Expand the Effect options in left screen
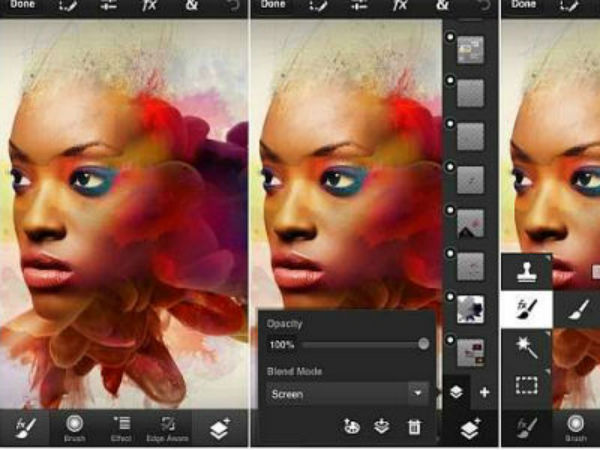Image resolution: width=600 pixels, height=450 pixels. coord(122,427)
